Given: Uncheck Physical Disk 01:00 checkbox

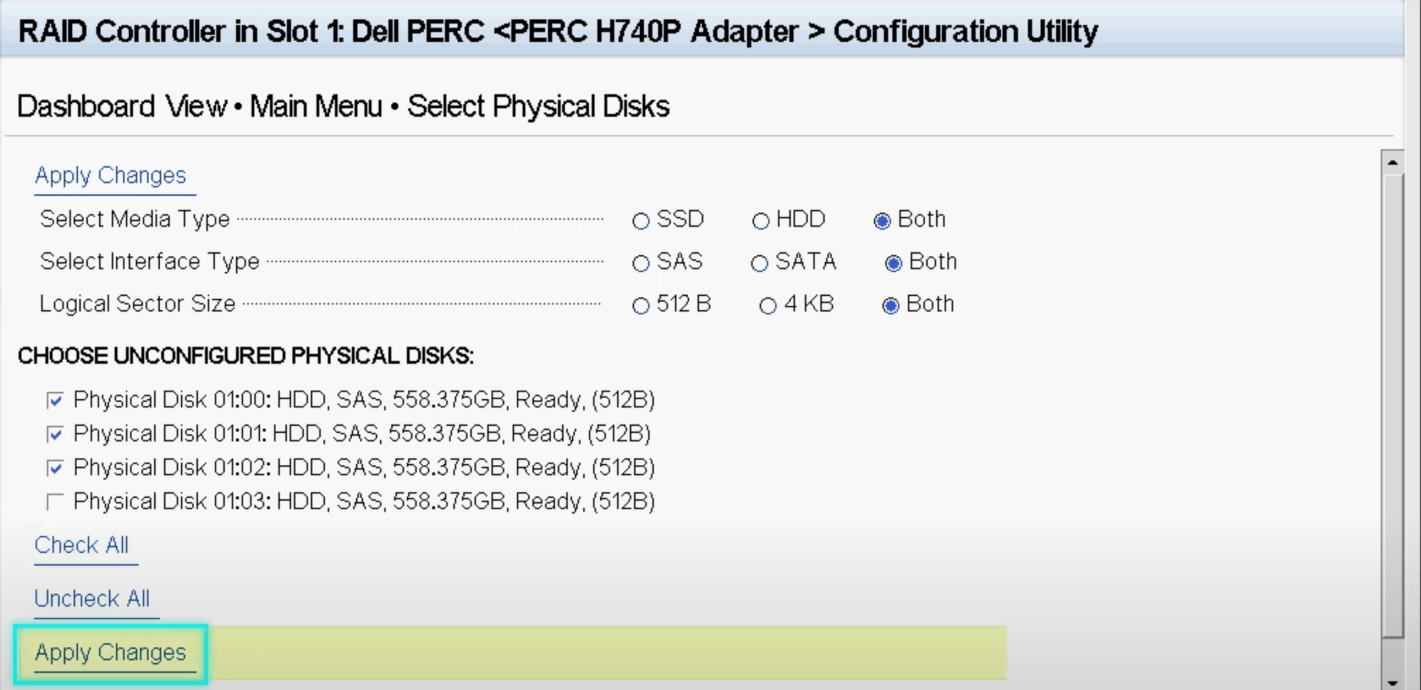Looking at the screenshot, I should pos(55,401).
